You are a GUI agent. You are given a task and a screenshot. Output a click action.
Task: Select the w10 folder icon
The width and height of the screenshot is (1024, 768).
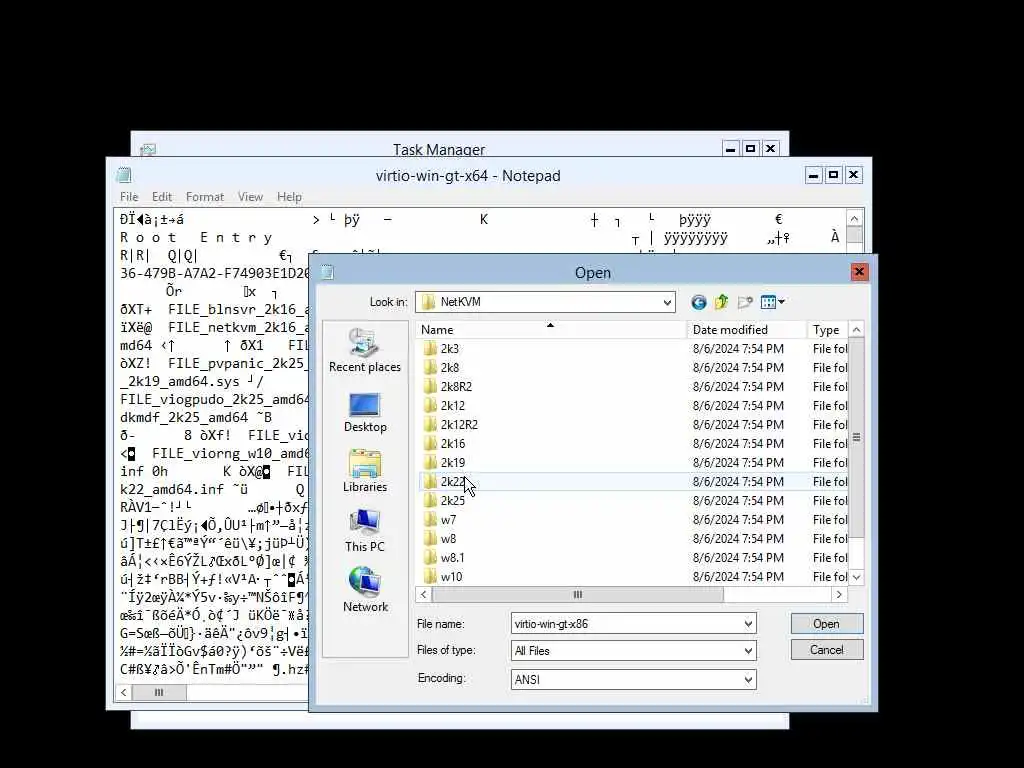pos(430,577)
